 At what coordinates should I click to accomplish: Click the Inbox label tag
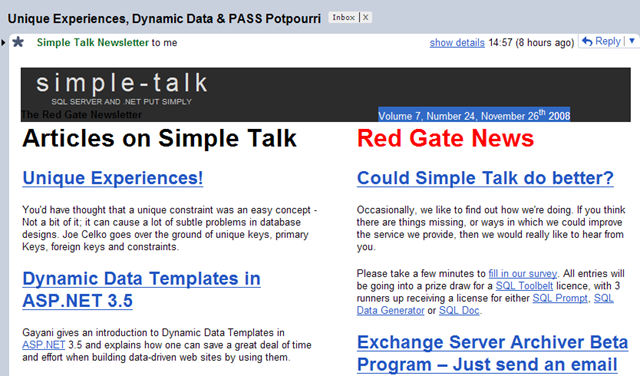pos(344,18)
